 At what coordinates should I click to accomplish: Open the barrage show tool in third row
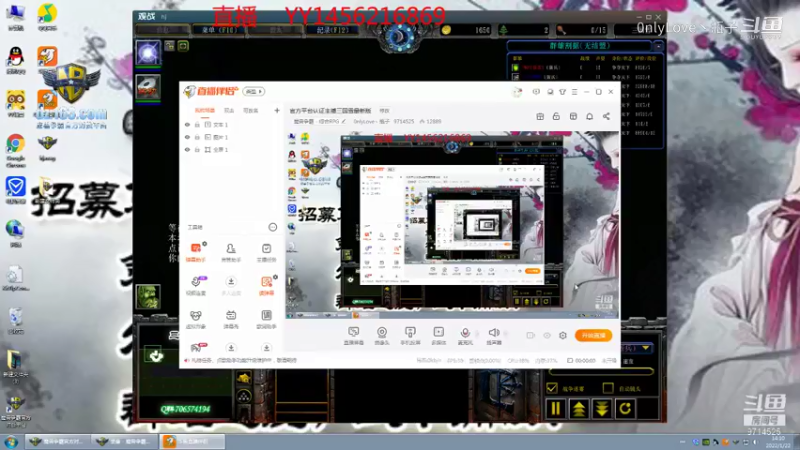231,319
